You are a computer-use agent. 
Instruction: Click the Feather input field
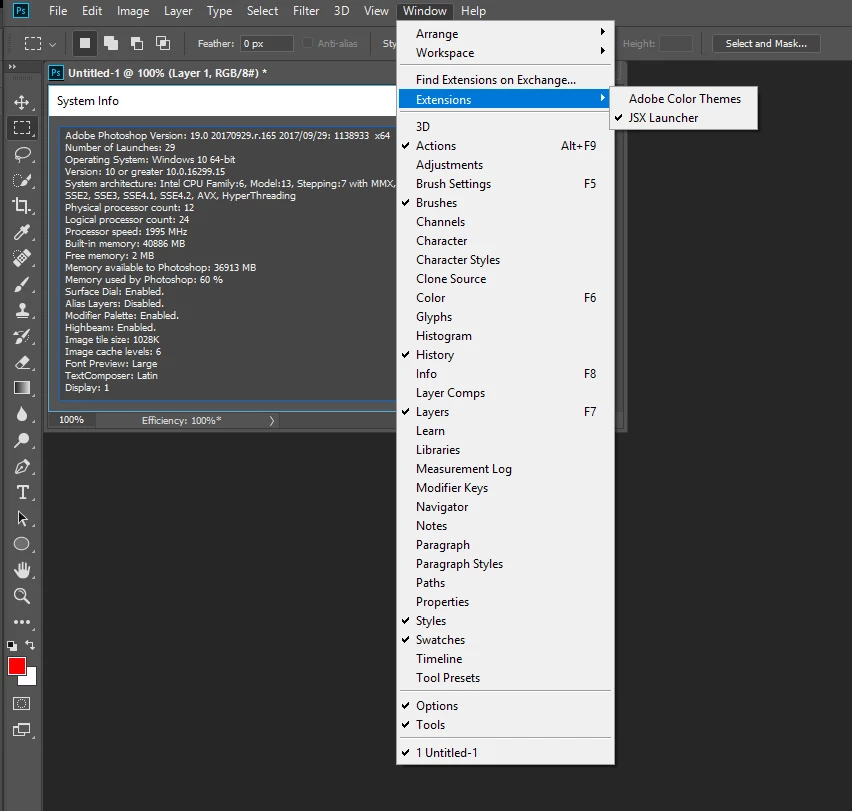point(267,43)
